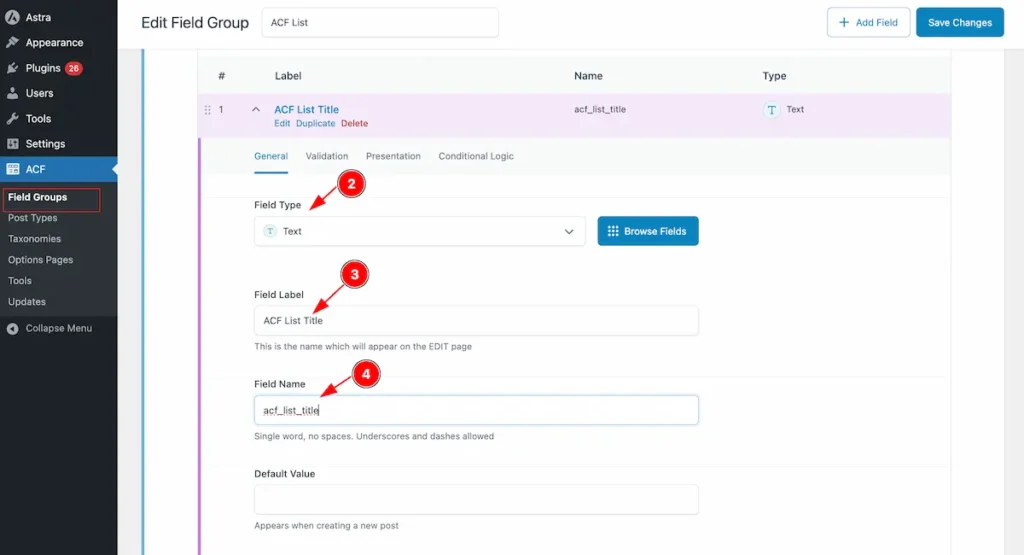Open Settings via its sliders icon
1024x555 pixels.
[12, 144]
